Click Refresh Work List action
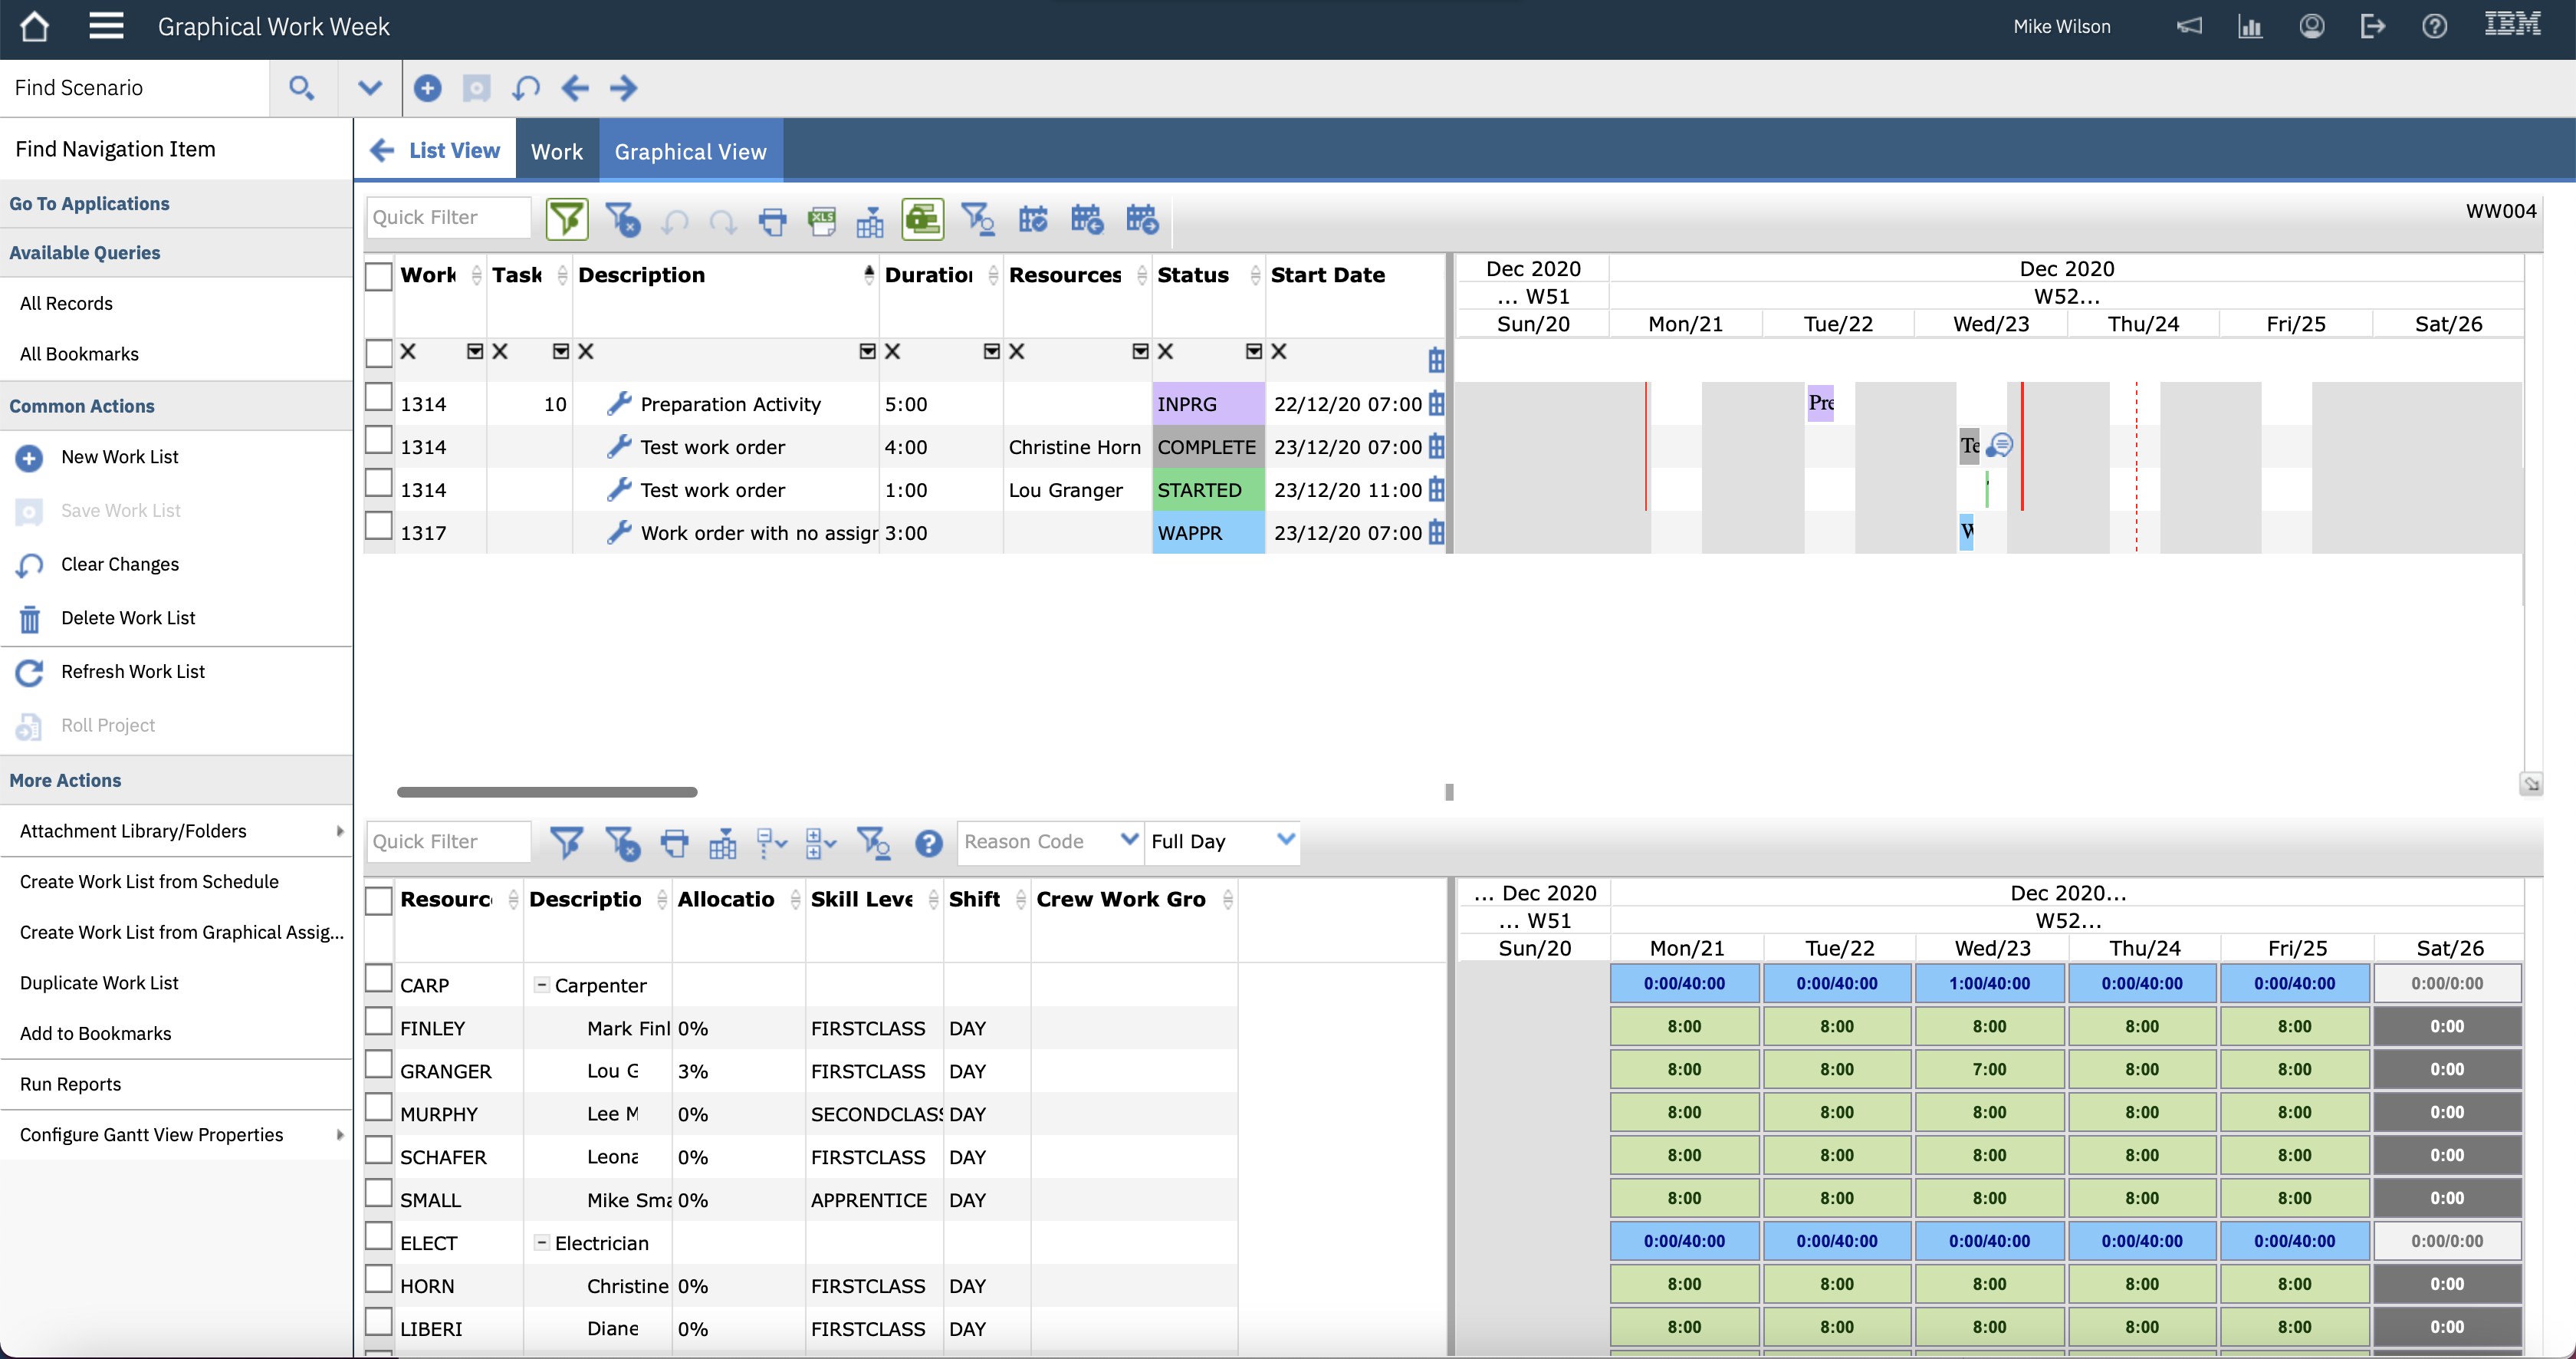The image size is (2576, 1359). (132, 672)
